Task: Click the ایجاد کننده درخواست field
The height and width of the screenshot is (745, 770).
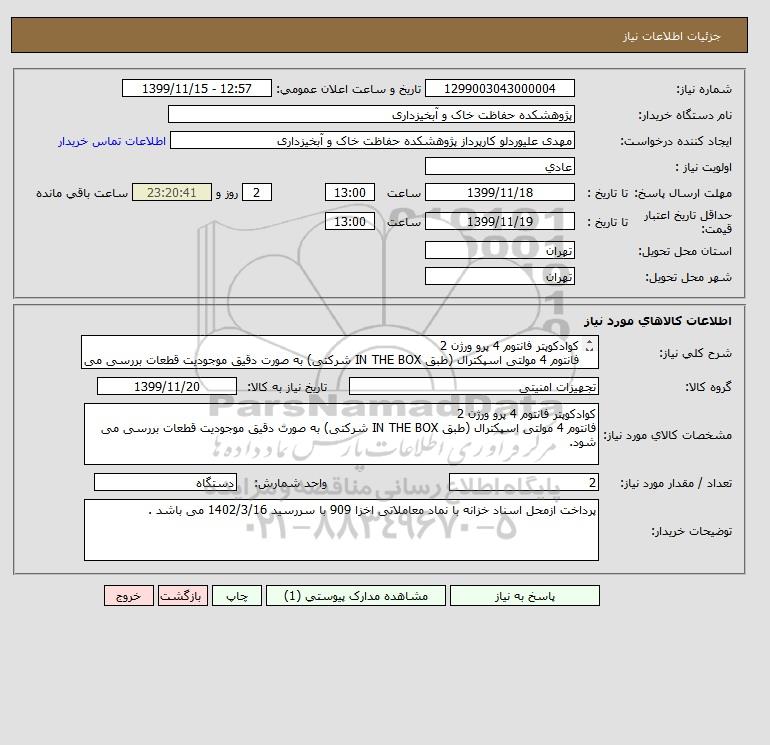Action: [372, 140]
